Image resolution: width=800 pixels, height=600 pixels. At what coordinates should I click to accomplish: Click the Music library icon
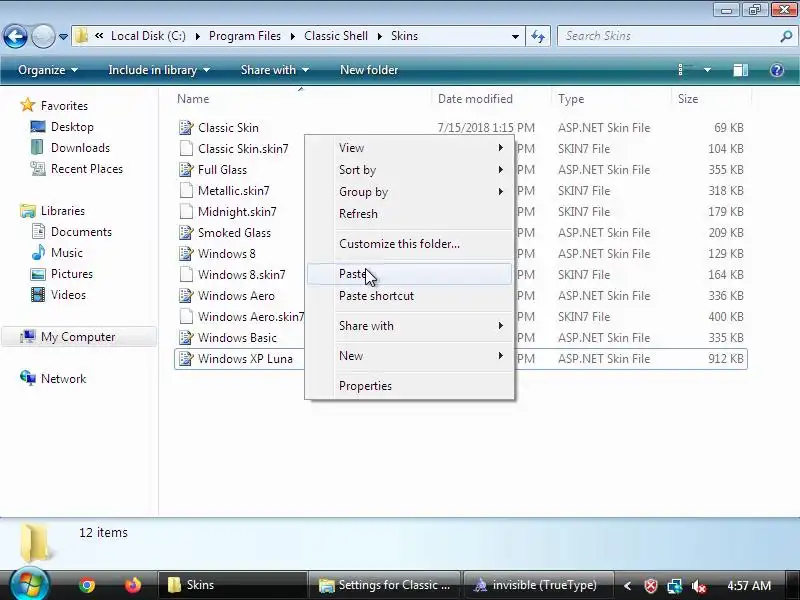[x=38, y=253]
